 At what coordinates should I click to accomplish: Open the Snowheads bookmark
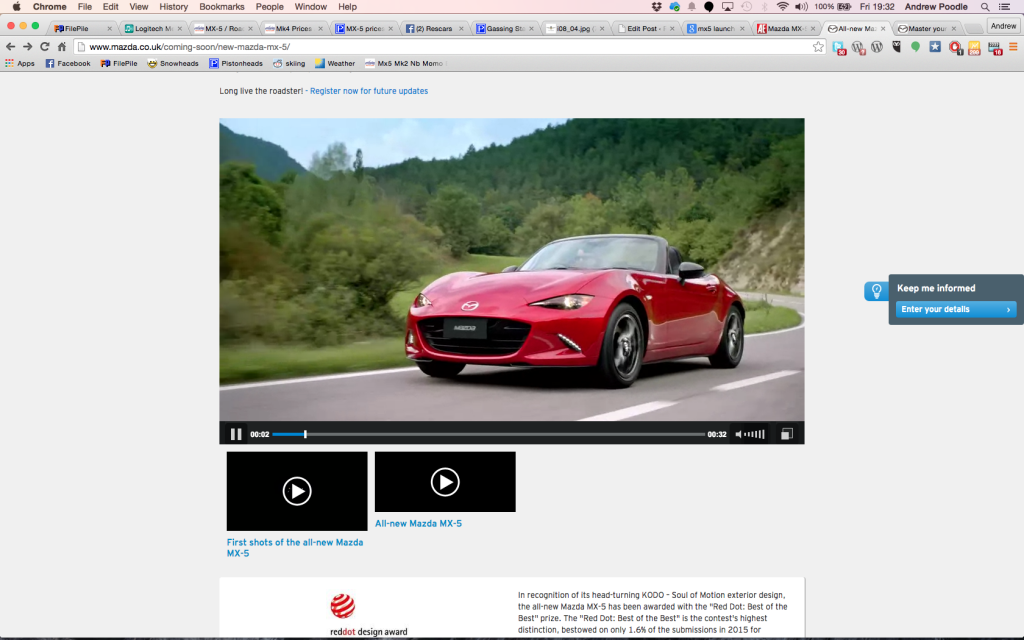click(x=173, y=63)
